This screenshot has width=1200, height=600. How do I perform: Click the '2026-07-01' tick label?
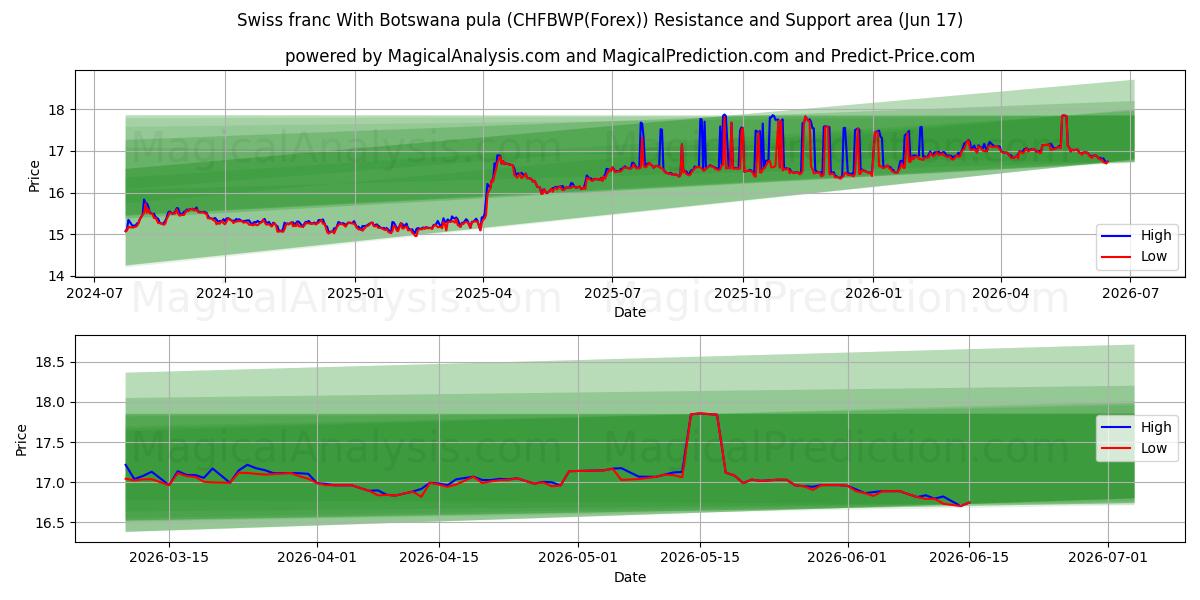point(1109,560)
